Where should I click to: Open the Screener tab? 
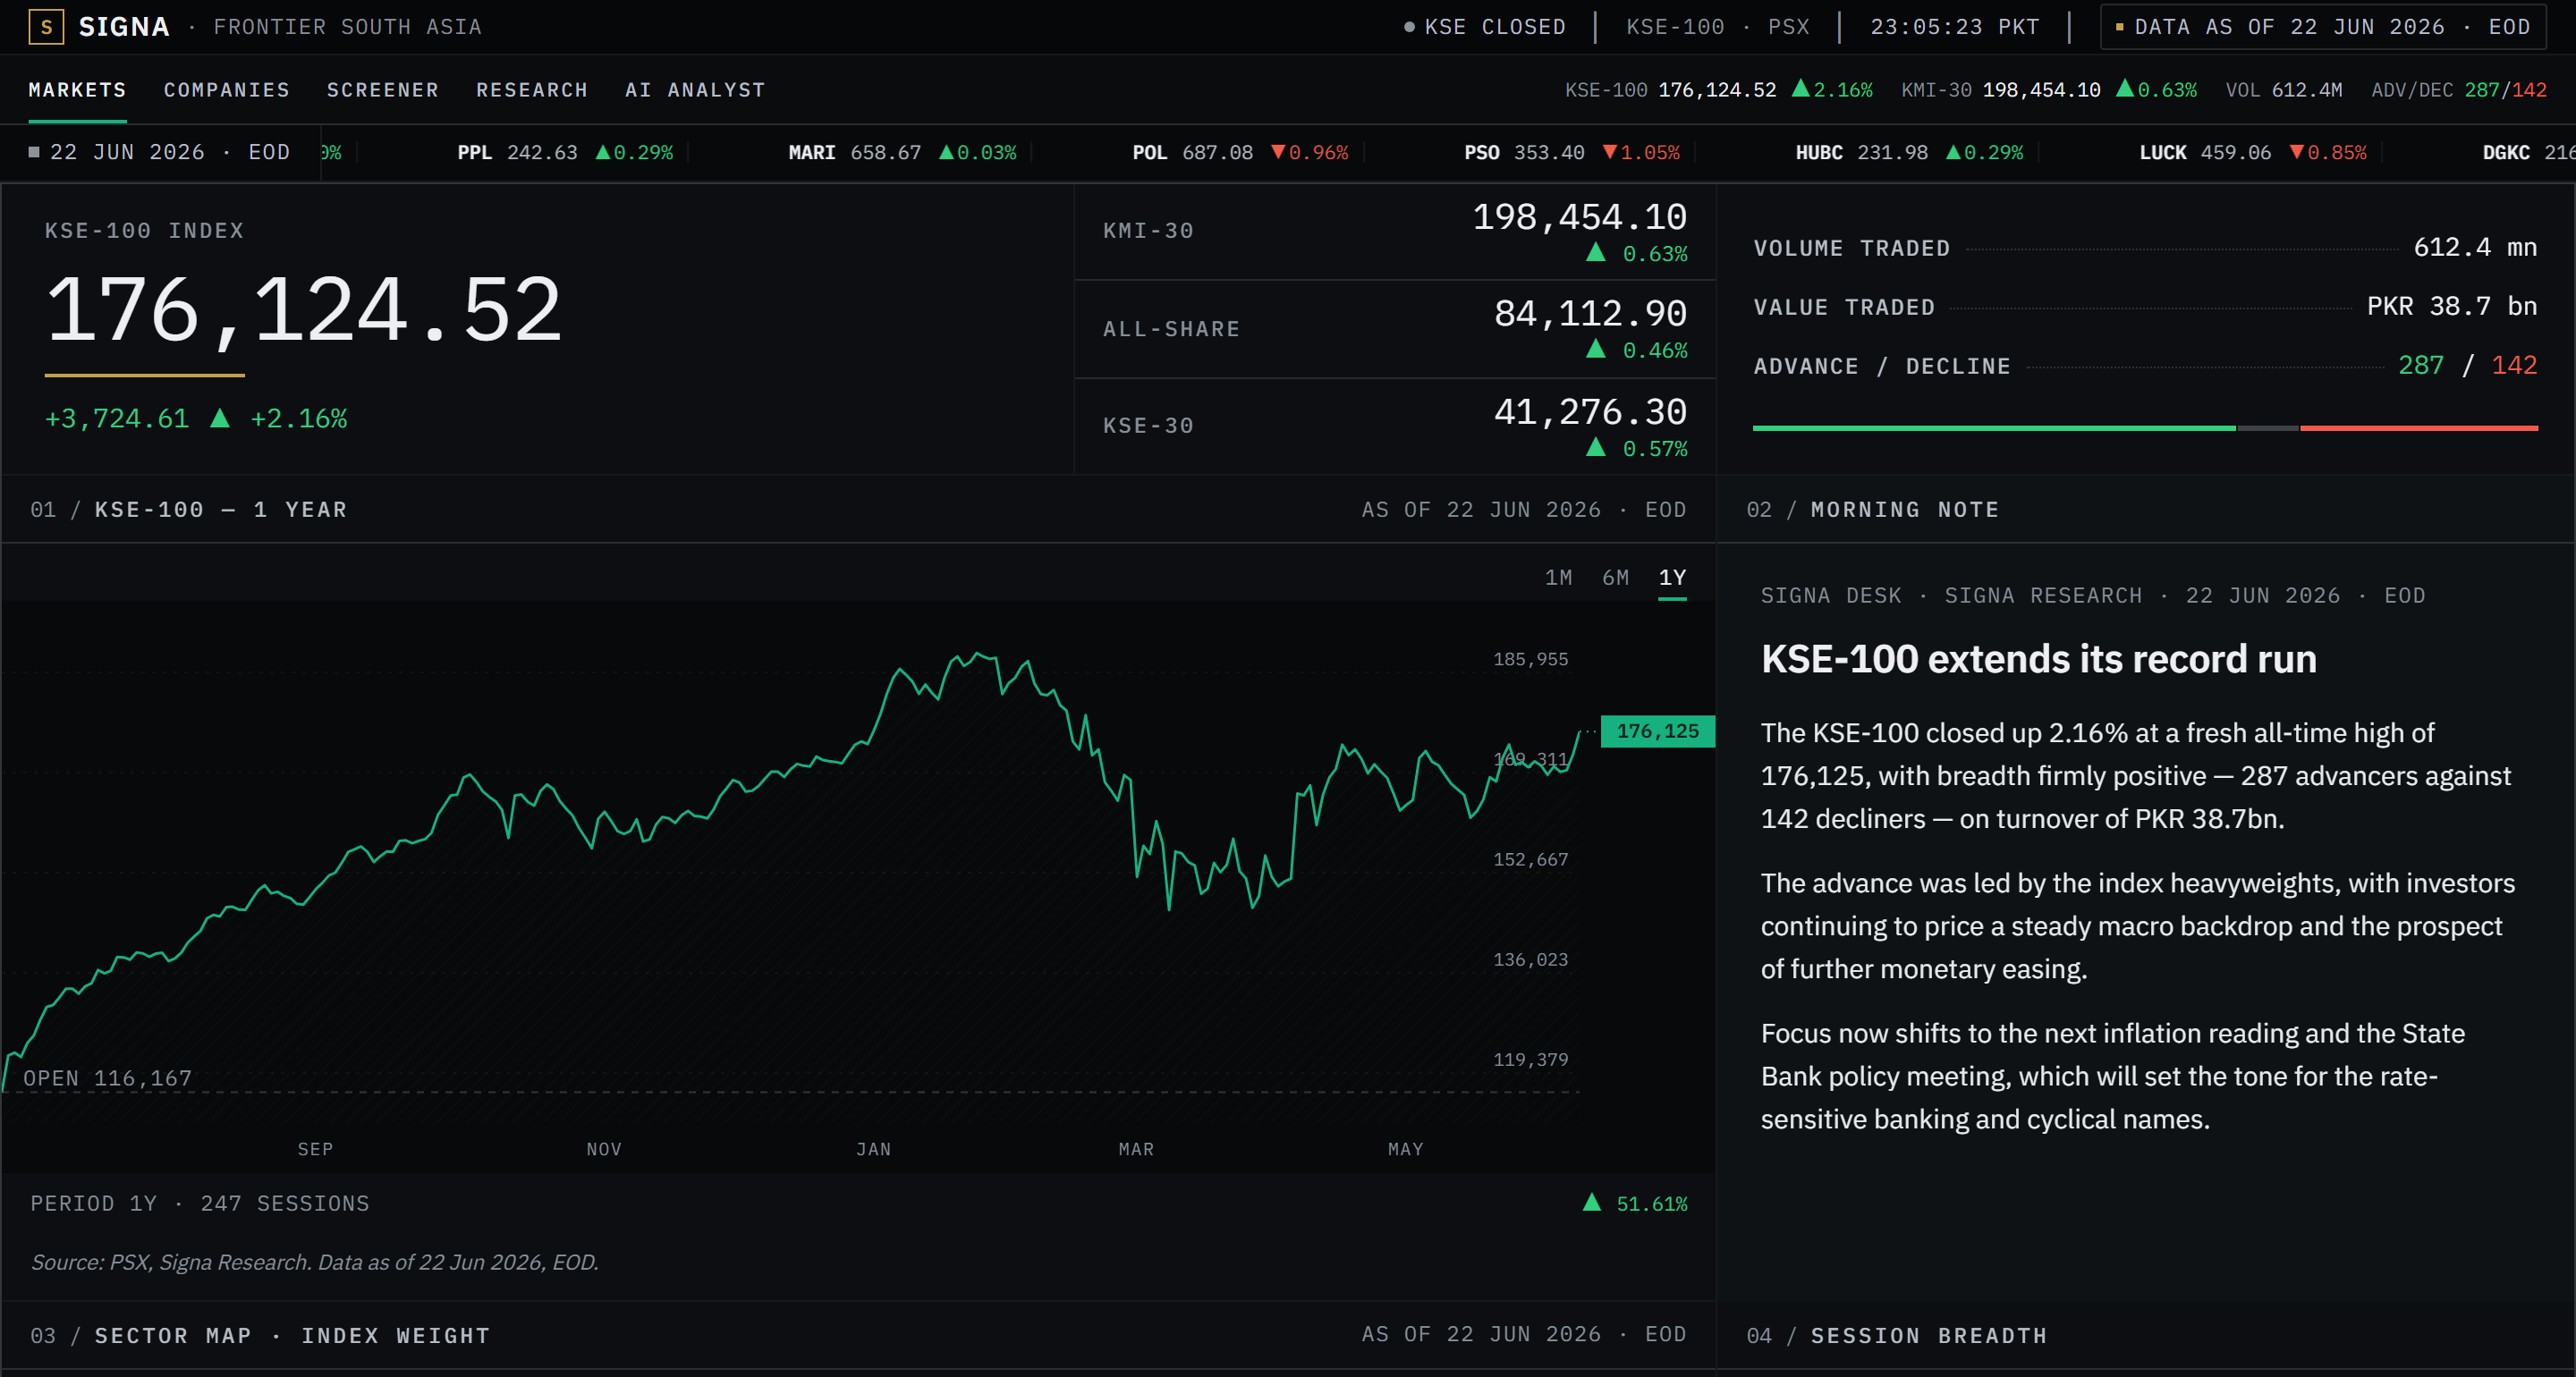coord(383,90)
